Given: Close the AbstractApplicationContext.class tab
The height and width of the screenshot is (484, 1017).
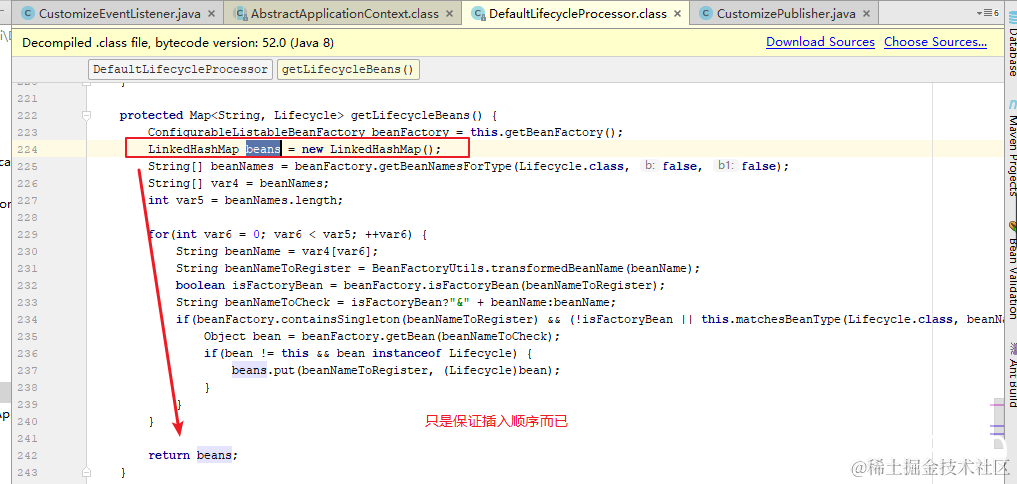Looking at the screenshot, I should (x=450, y=14).
